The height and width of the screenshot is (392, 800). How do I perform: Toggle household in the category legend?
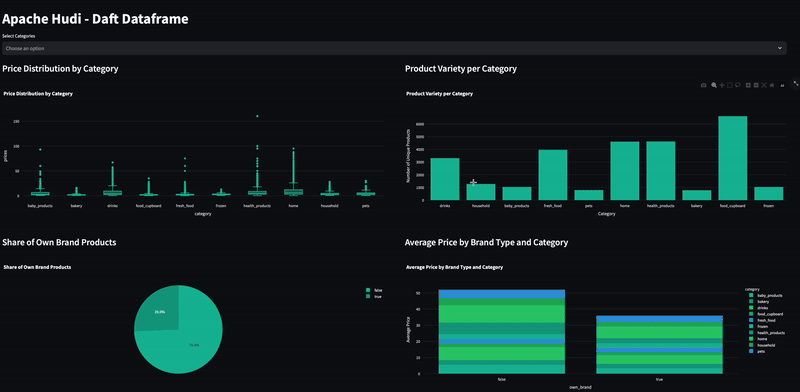[x=762, y=345]
